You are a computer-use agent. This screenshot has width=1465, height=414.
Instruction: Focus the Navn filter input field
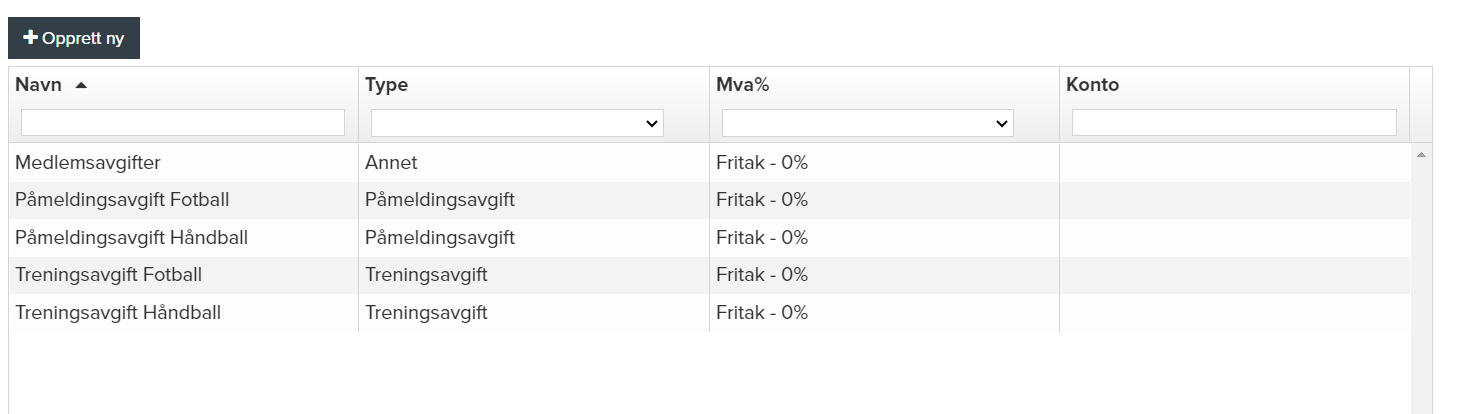182,123
